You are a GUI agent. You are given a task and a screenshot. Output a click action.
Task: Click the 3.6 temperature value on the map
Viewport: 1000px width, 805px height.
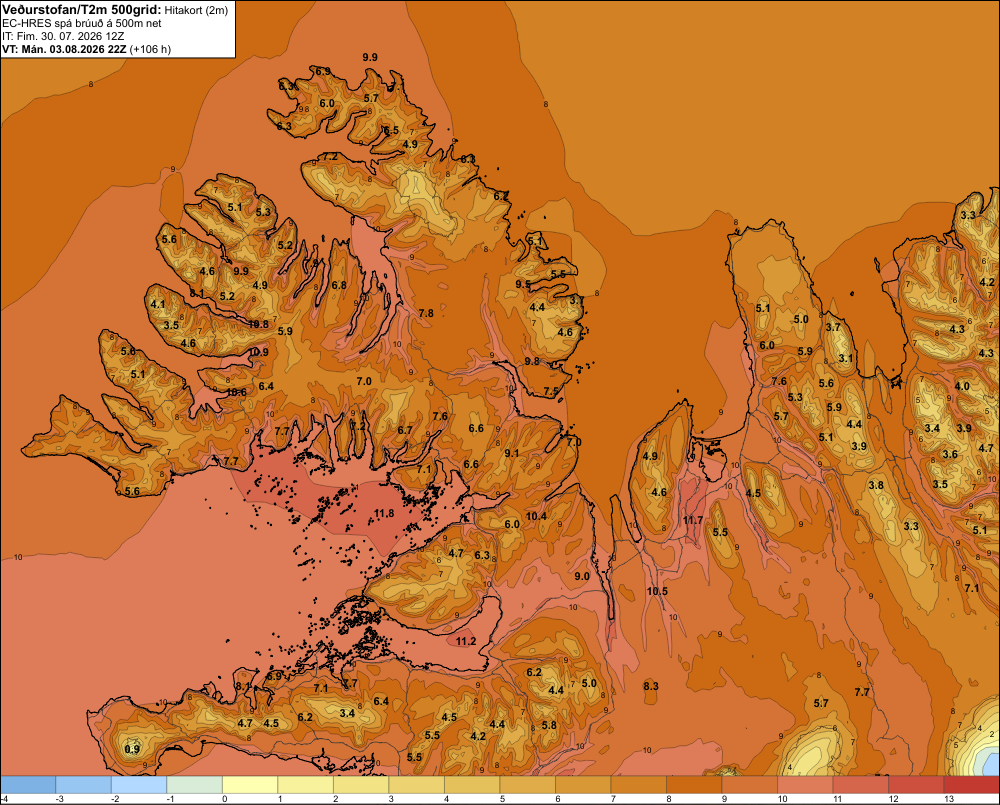tap(950, 454)
